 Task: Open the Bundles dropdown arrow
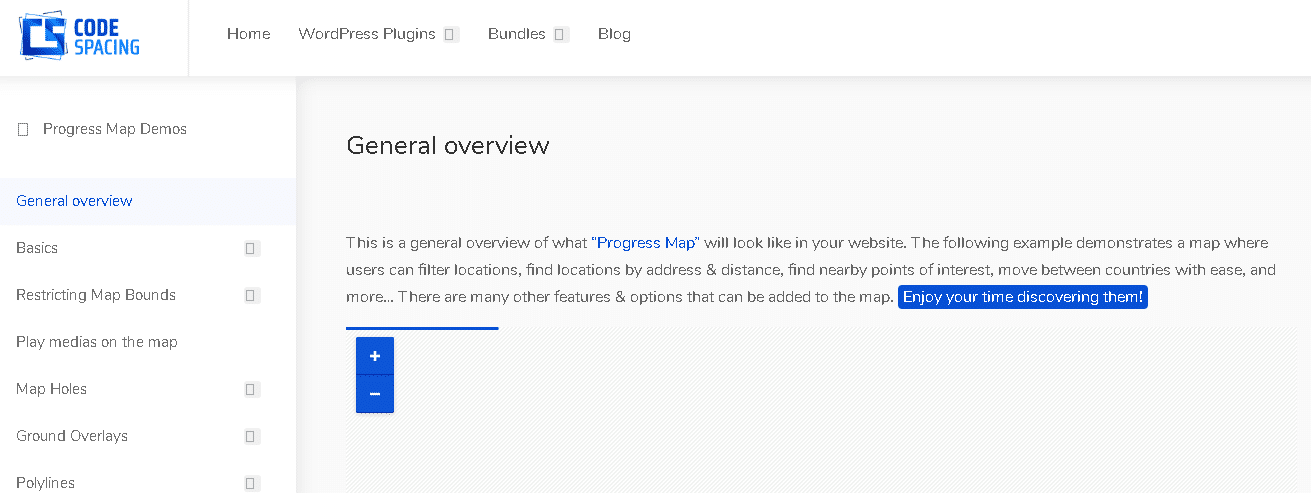tap(560, 34)
